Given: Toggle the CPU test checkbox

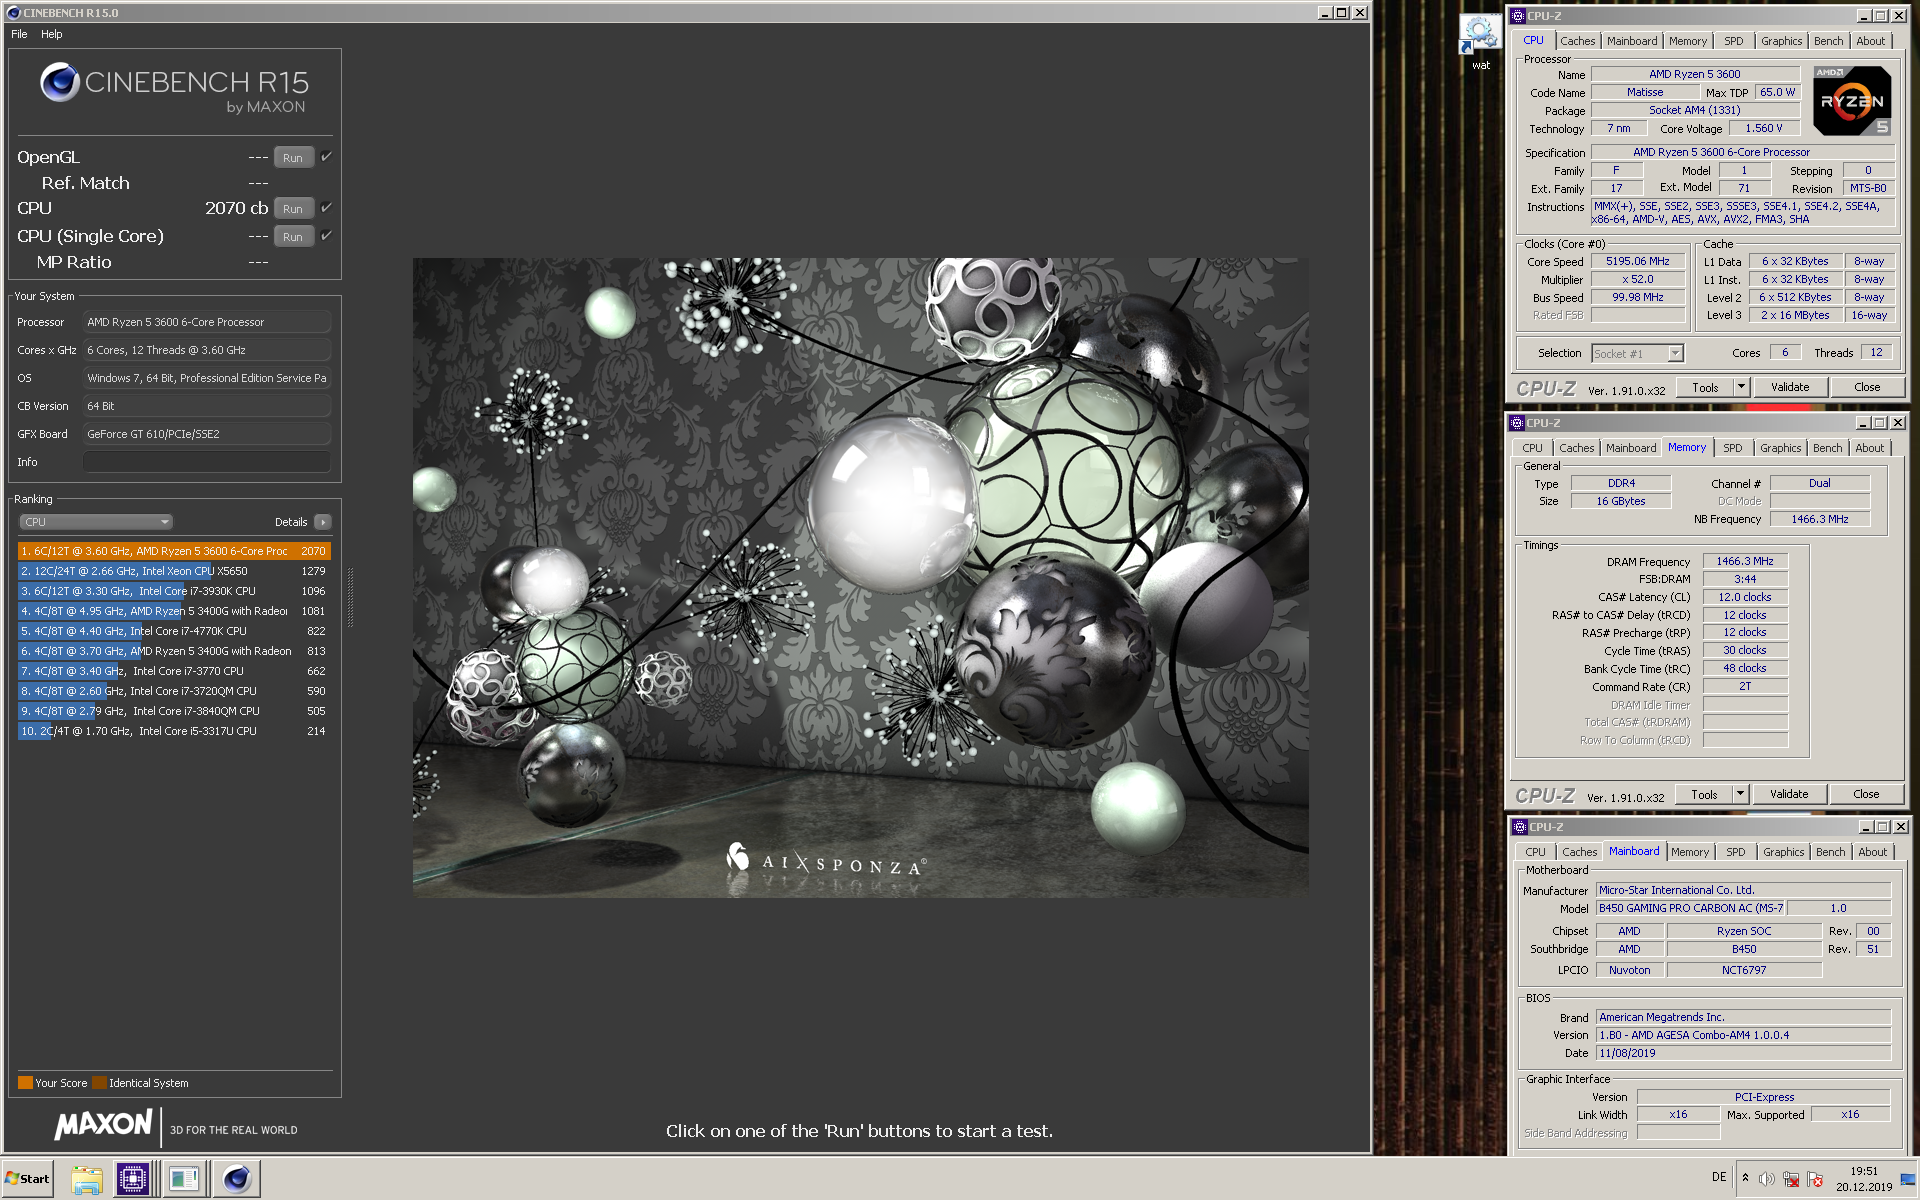Looking at the screenshot, I should [x=326, y=208].
